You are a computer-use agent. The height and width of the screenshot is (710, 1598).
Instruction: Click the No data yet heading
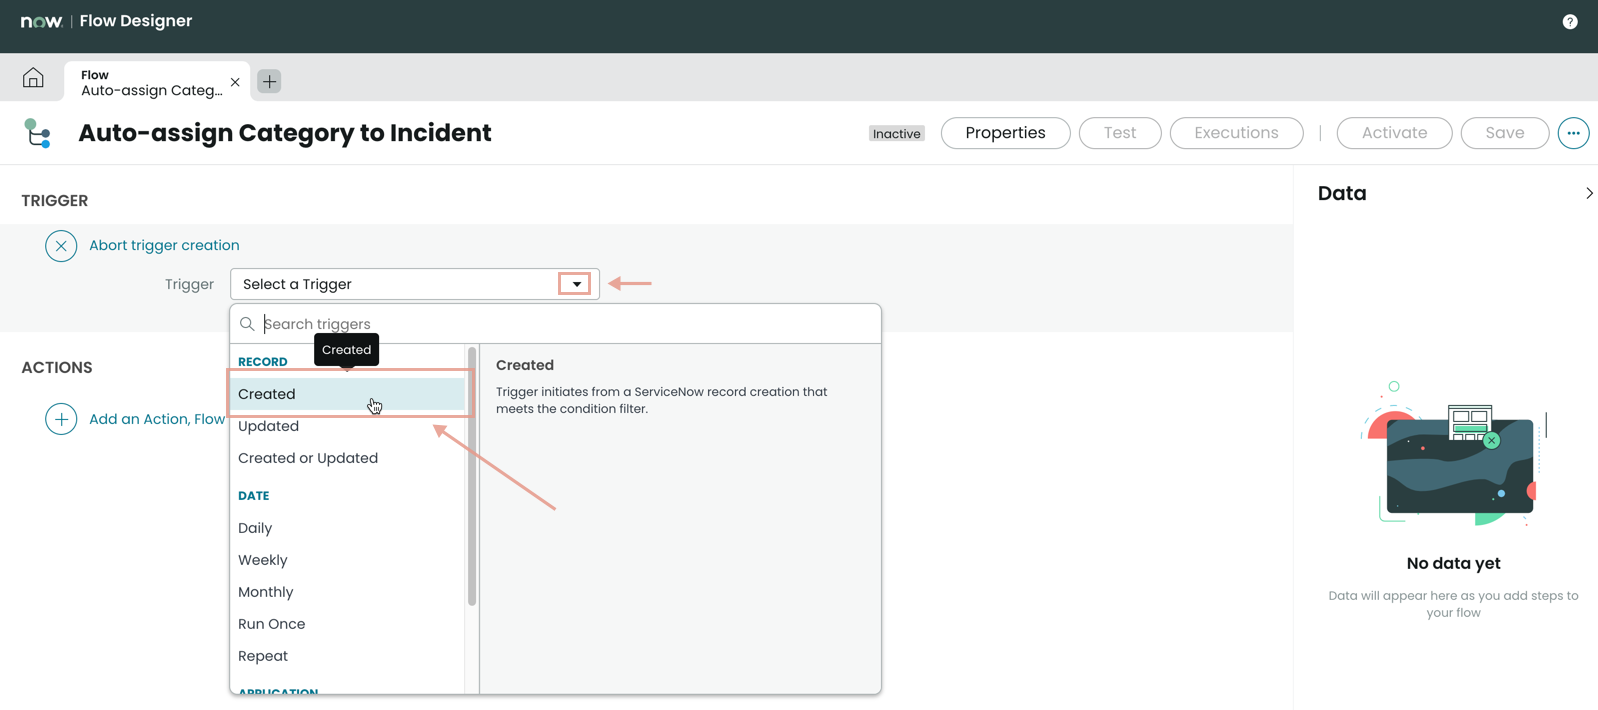click(x=1453, y=563)
